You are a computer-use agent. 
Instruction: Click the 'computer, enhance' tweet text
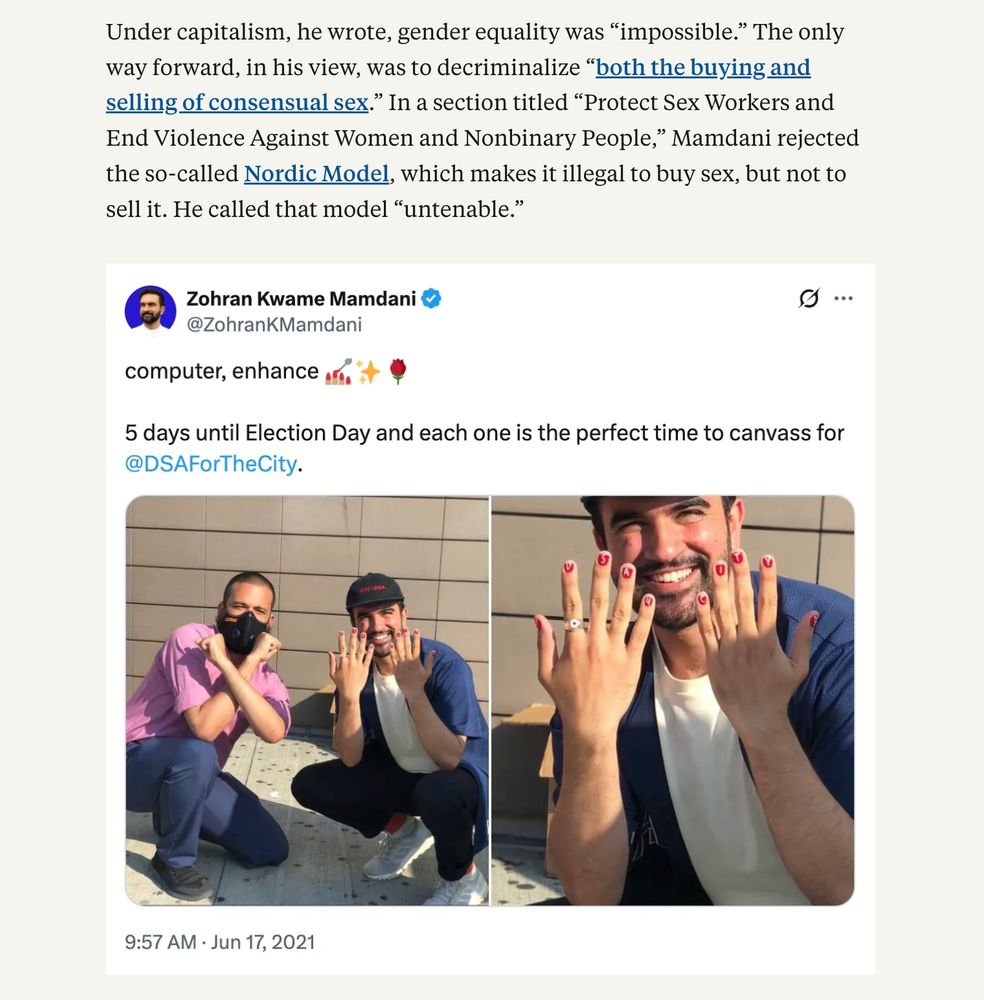tap(221, 371)
